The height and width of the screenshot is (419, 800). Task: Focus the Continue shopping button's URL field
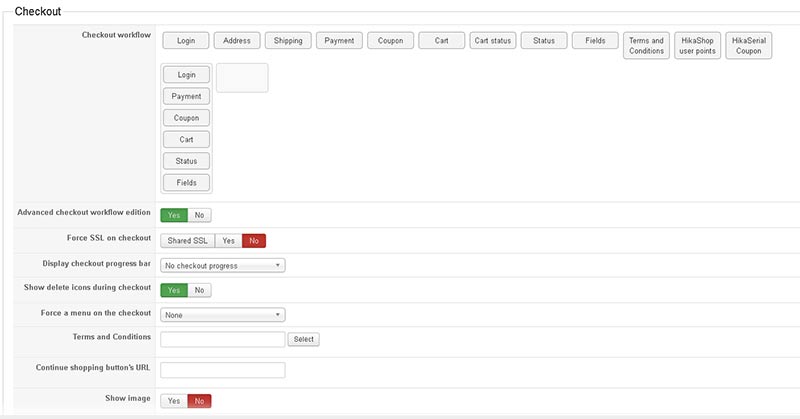click(x=222, y=370)
